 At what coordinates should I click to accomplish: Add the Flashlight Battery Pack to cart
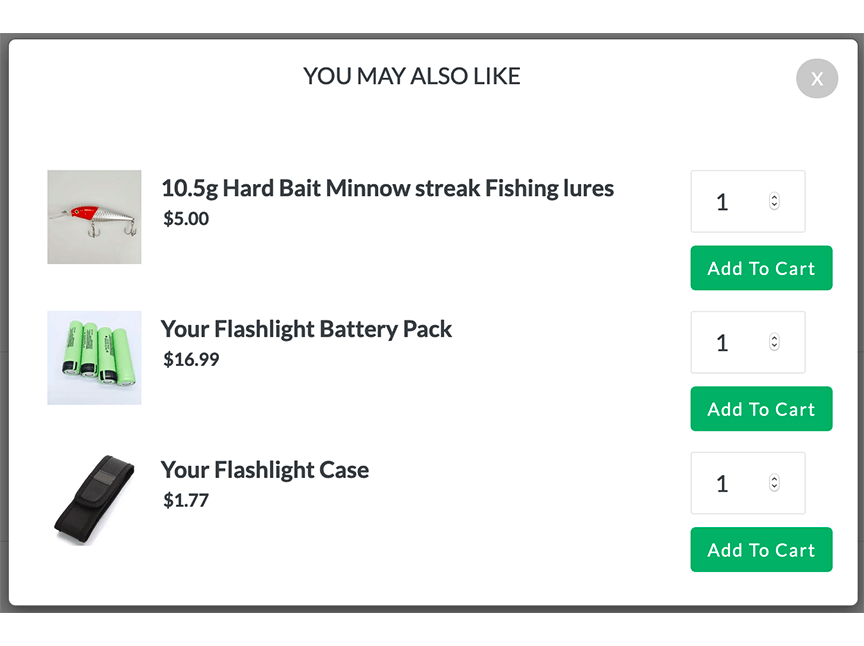[761, 409]
